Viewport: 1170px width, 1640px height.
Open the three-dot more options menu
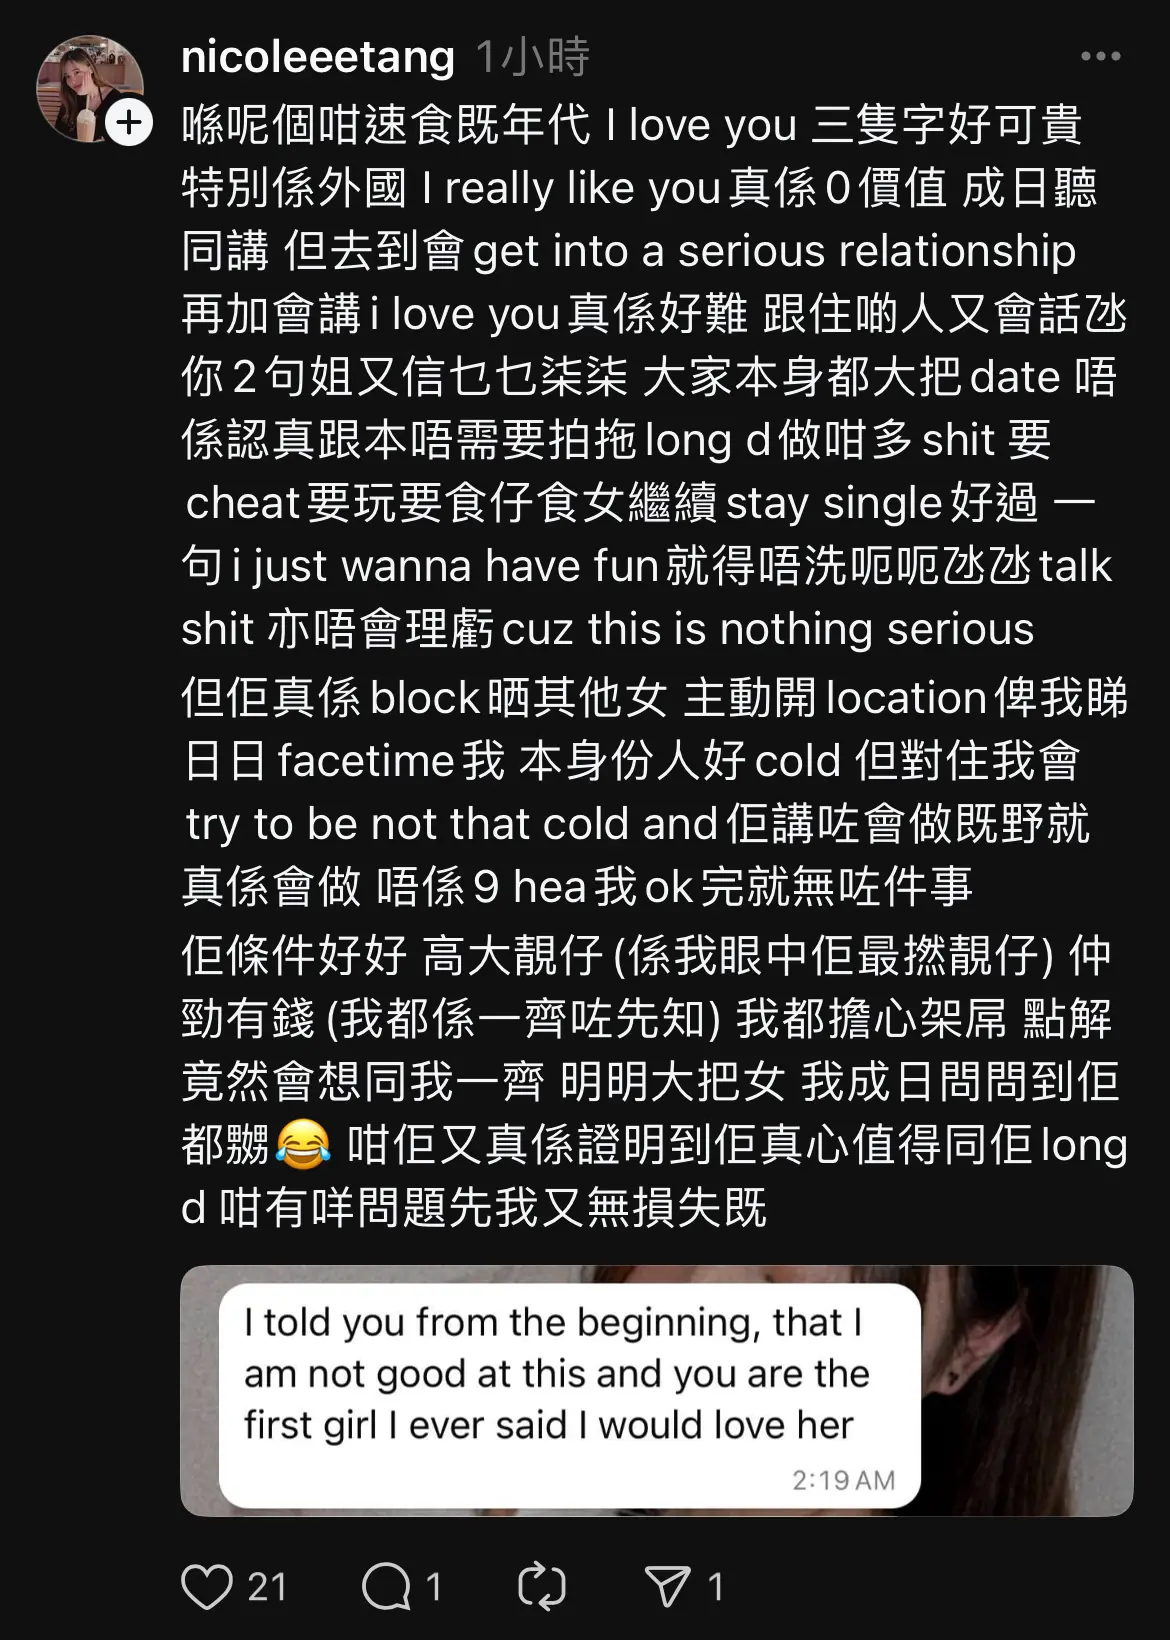(1100, 56)
